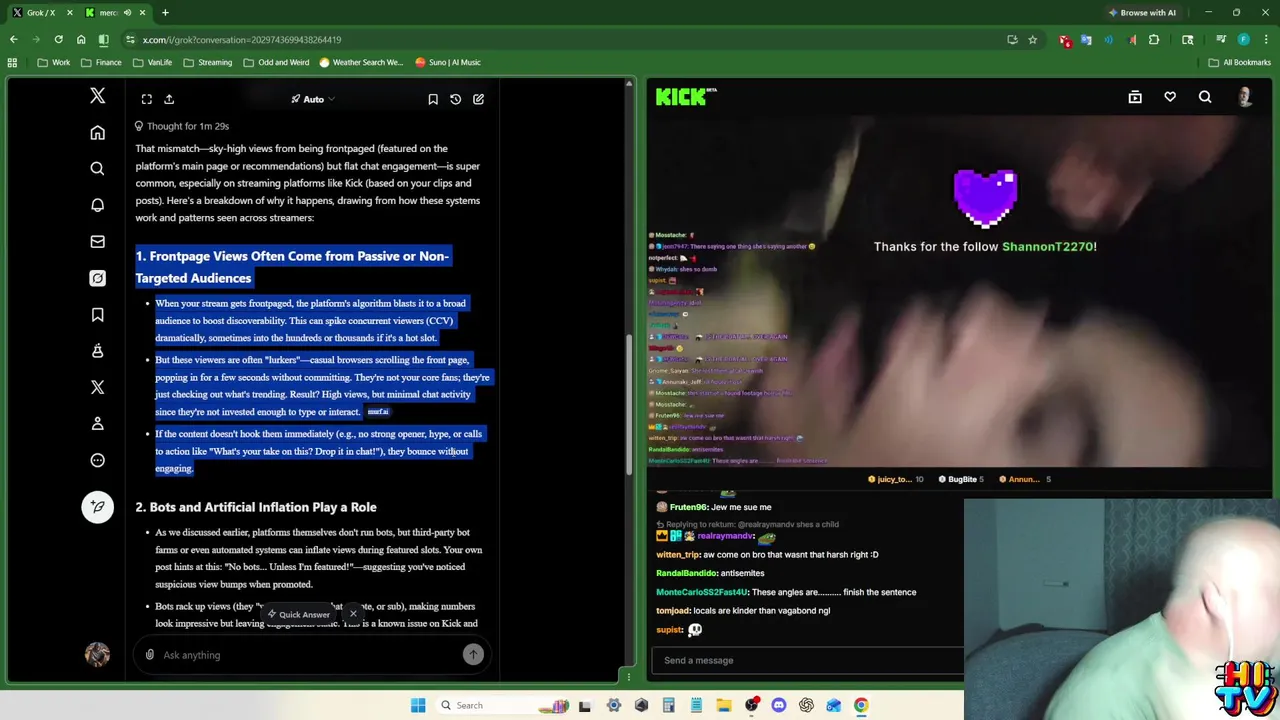Open Discord from the taskbar
The width and height of the screenshot is (1280, 720).
pos(779,705)
